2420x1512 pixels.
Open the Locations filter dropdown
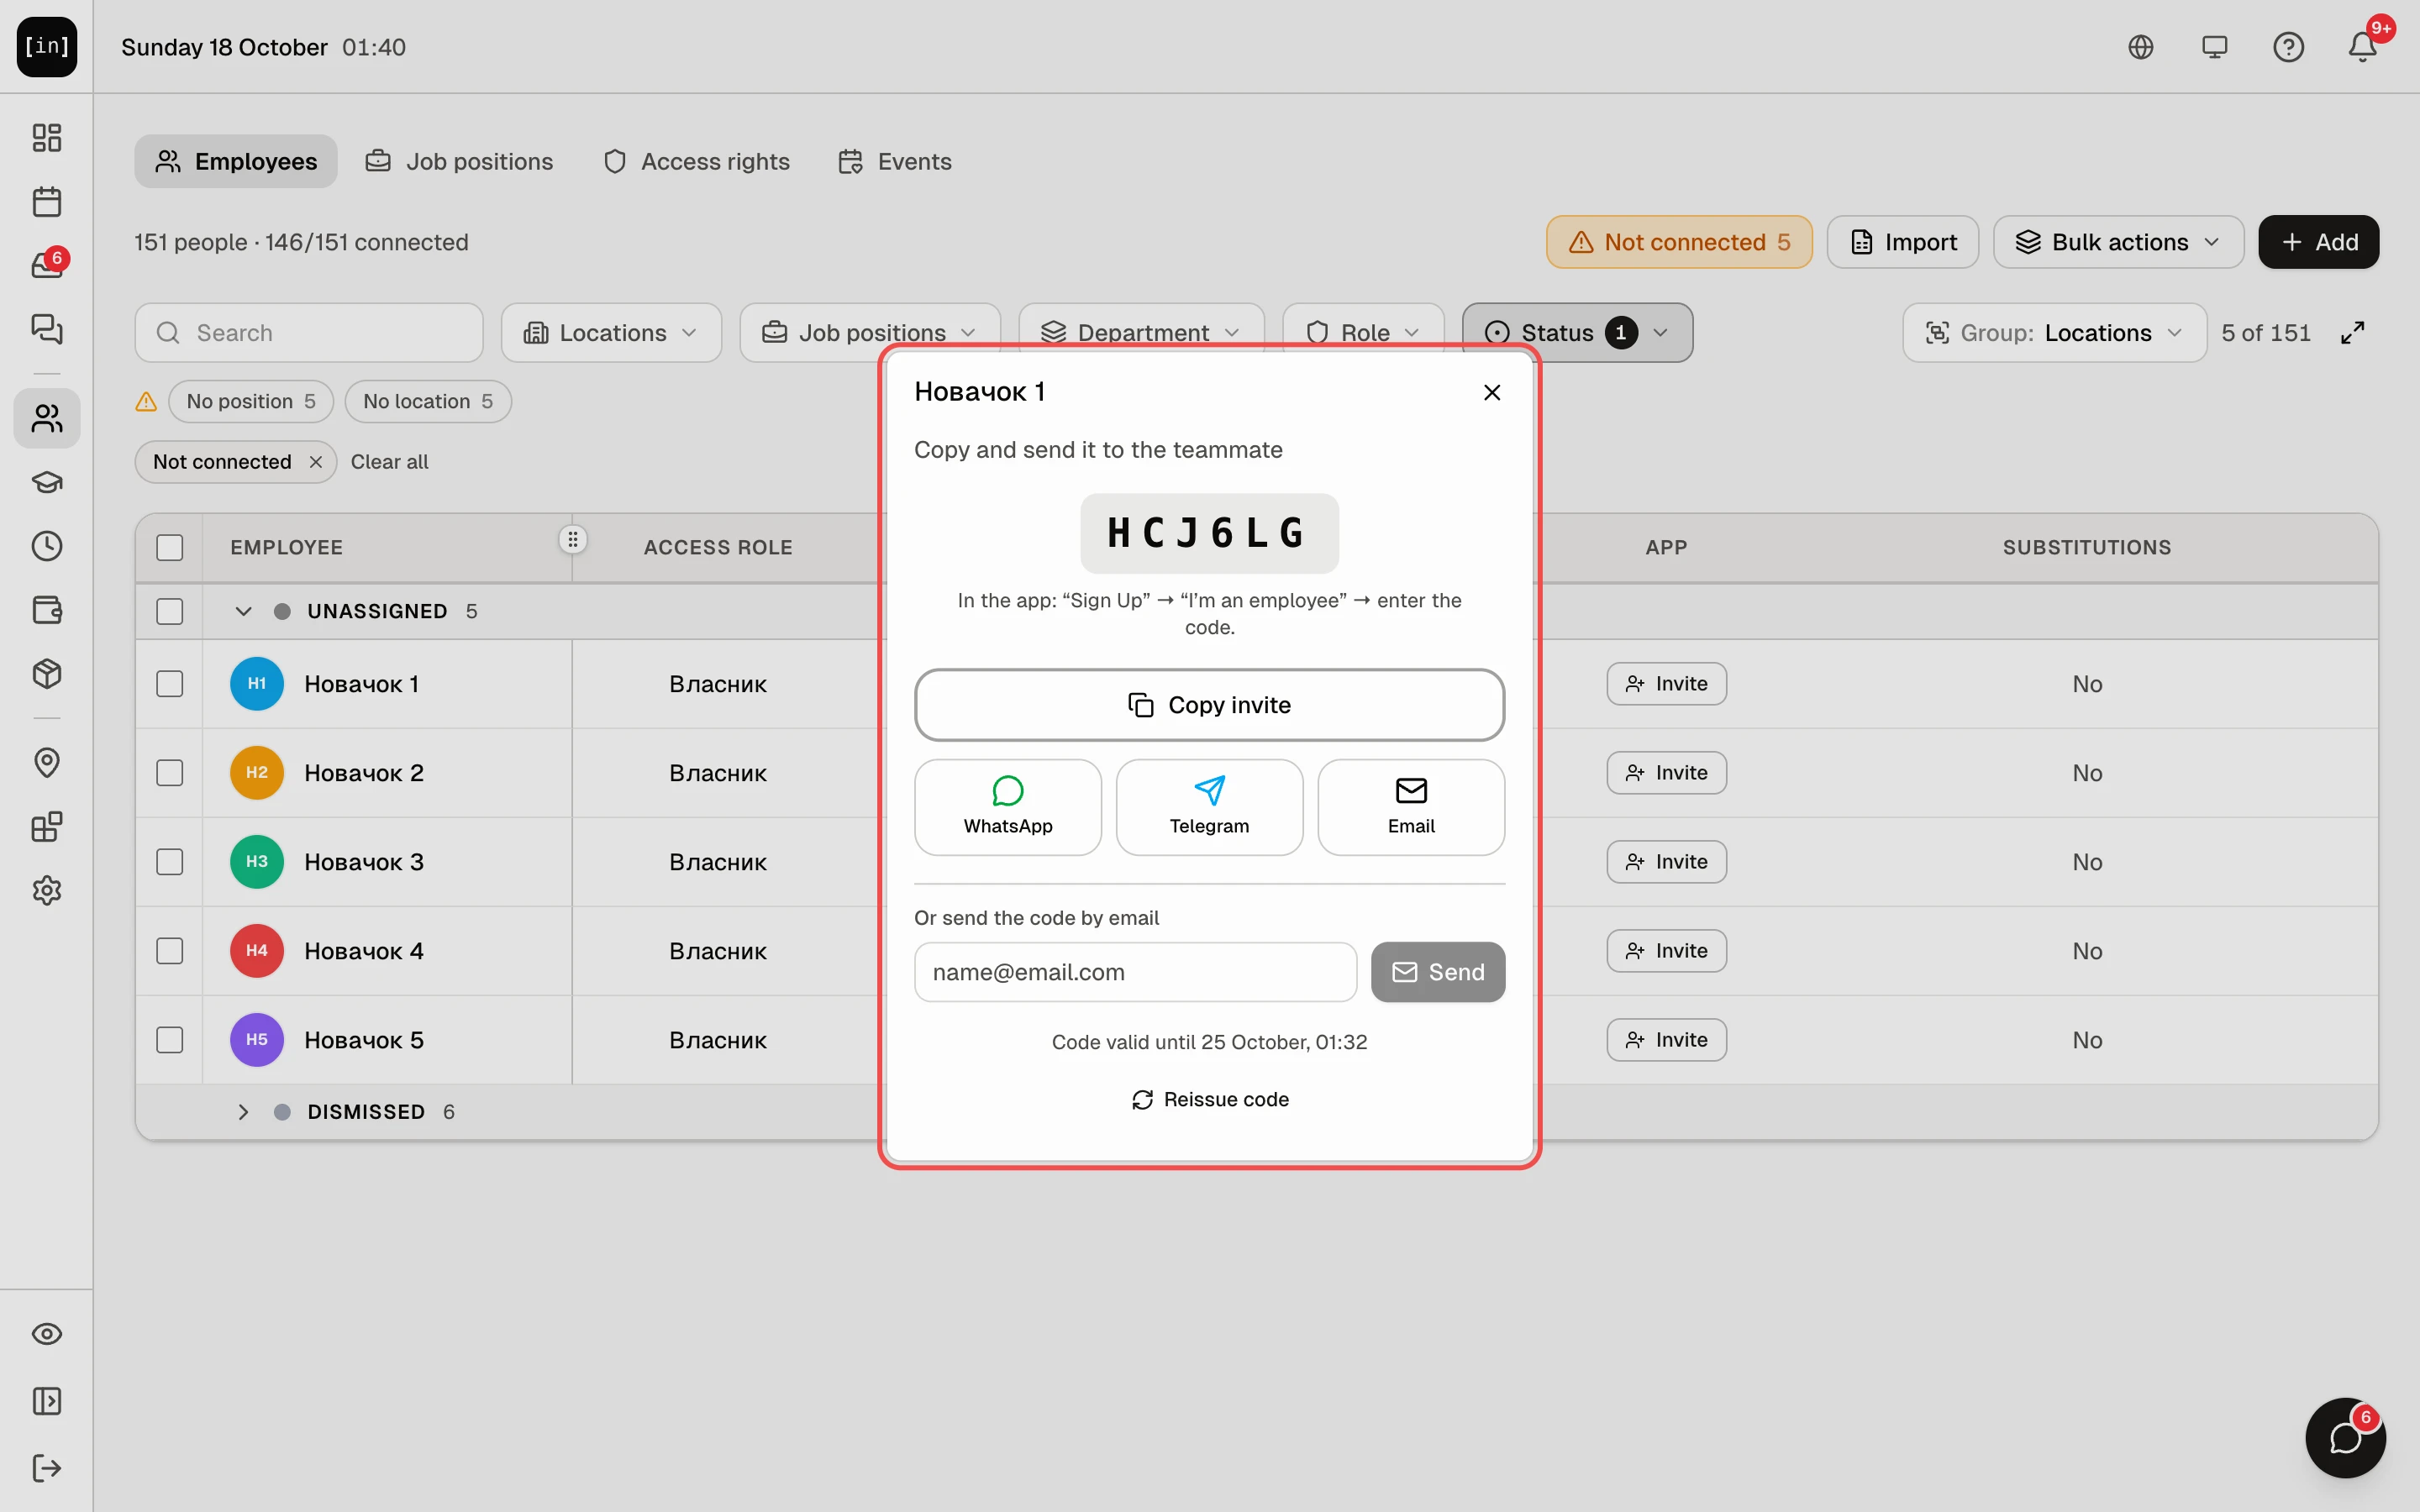pos(611,333)
